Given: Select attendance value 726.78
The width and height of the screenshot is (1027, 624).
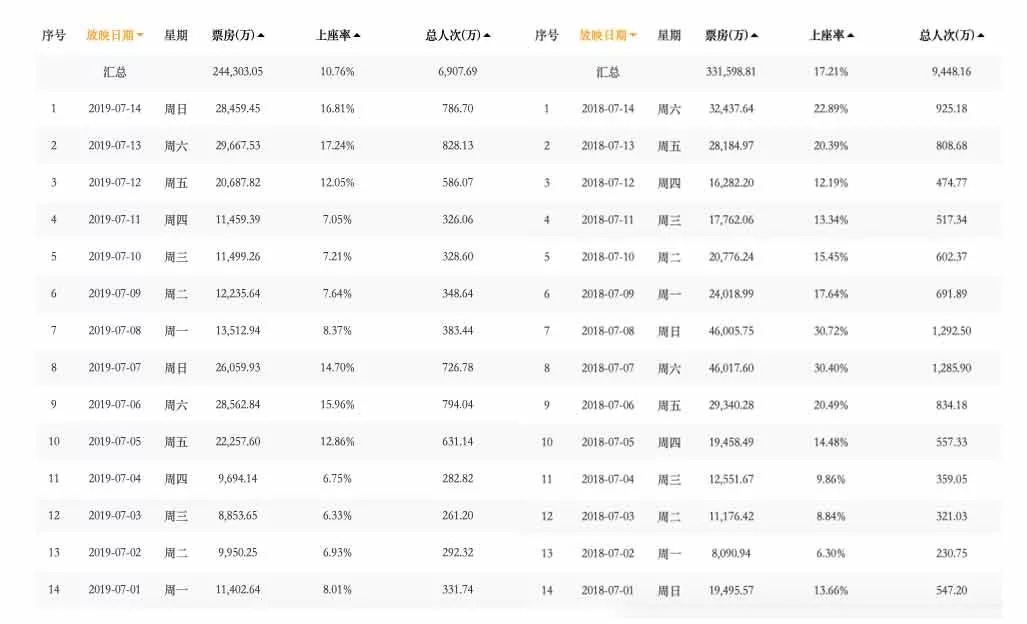Looking at the screenshot, I should (458, 367).
